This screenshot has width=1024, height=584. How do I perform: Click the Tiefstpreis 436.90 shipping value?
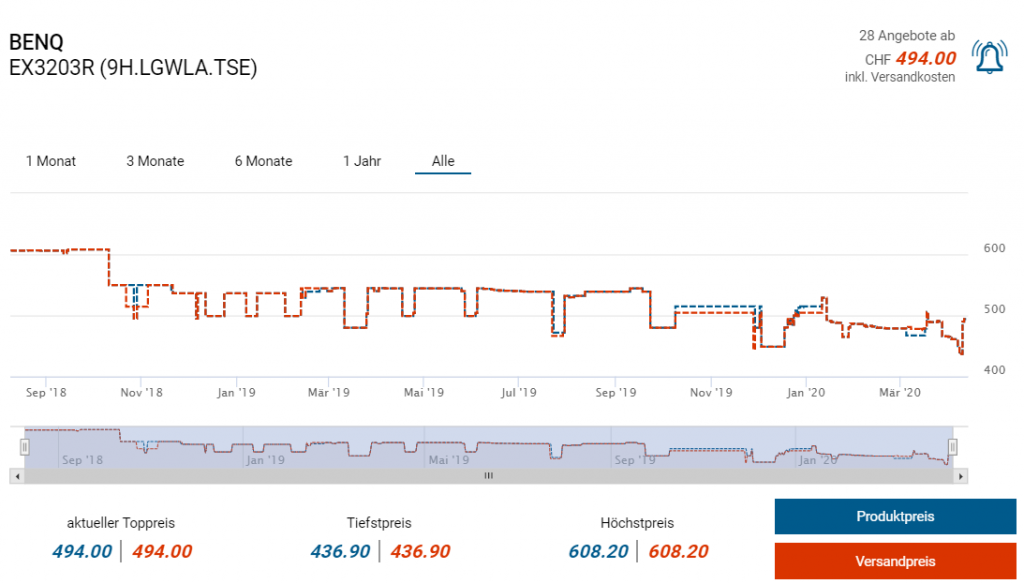coord(420,551)
